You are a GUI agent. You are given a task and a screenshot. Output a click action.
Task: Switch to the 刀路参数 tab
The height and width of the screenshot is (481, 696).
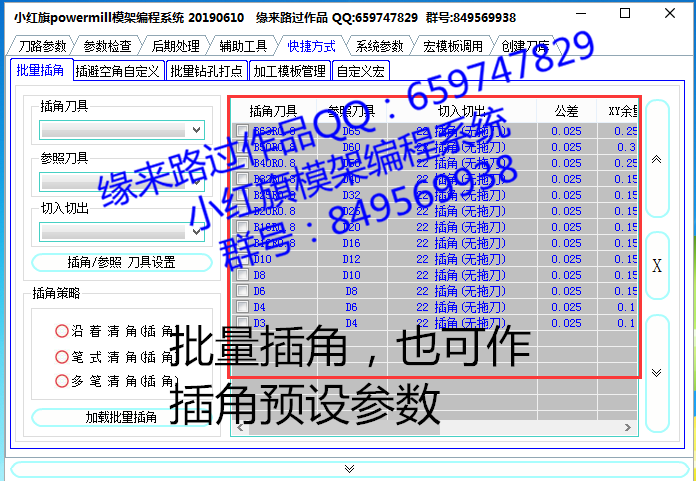coord(42,46)
